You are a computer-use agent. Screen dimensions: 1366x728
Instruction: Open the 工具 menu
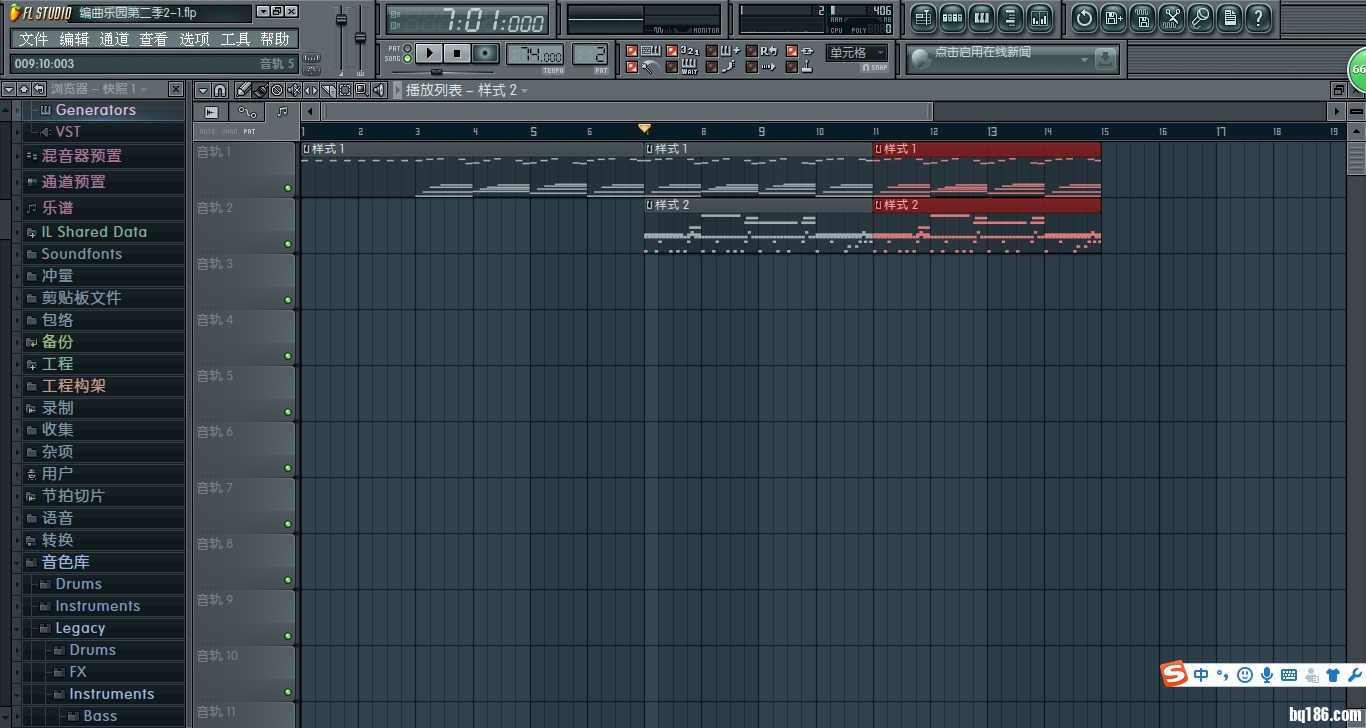235,39
